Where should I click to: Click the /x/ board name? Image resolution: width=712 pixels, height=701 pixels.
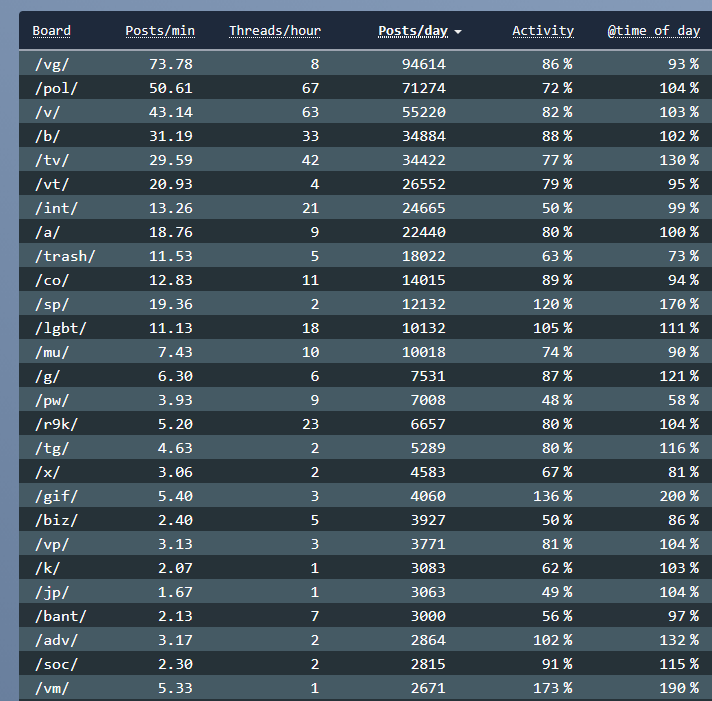coord(47,473)
